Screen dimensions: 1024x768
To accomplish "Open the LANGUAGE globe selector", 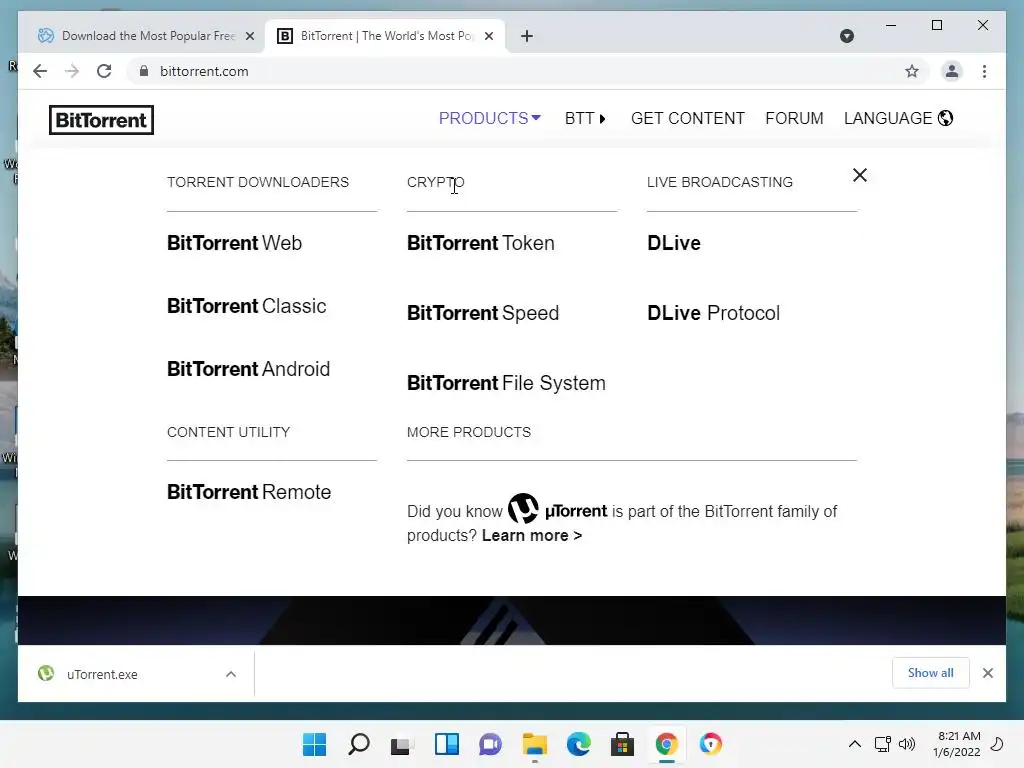I will click(x=898, y=118).
